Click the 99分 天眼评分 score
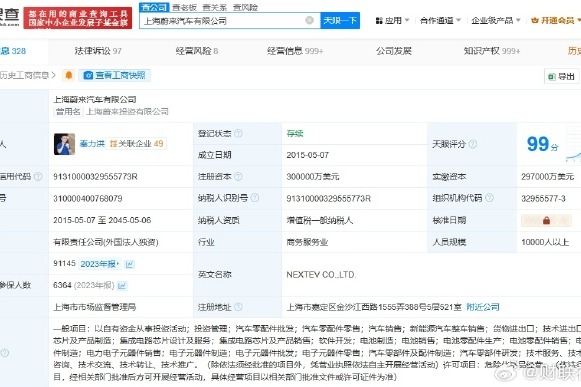581x387 pixels. click(x=542, y=144)
